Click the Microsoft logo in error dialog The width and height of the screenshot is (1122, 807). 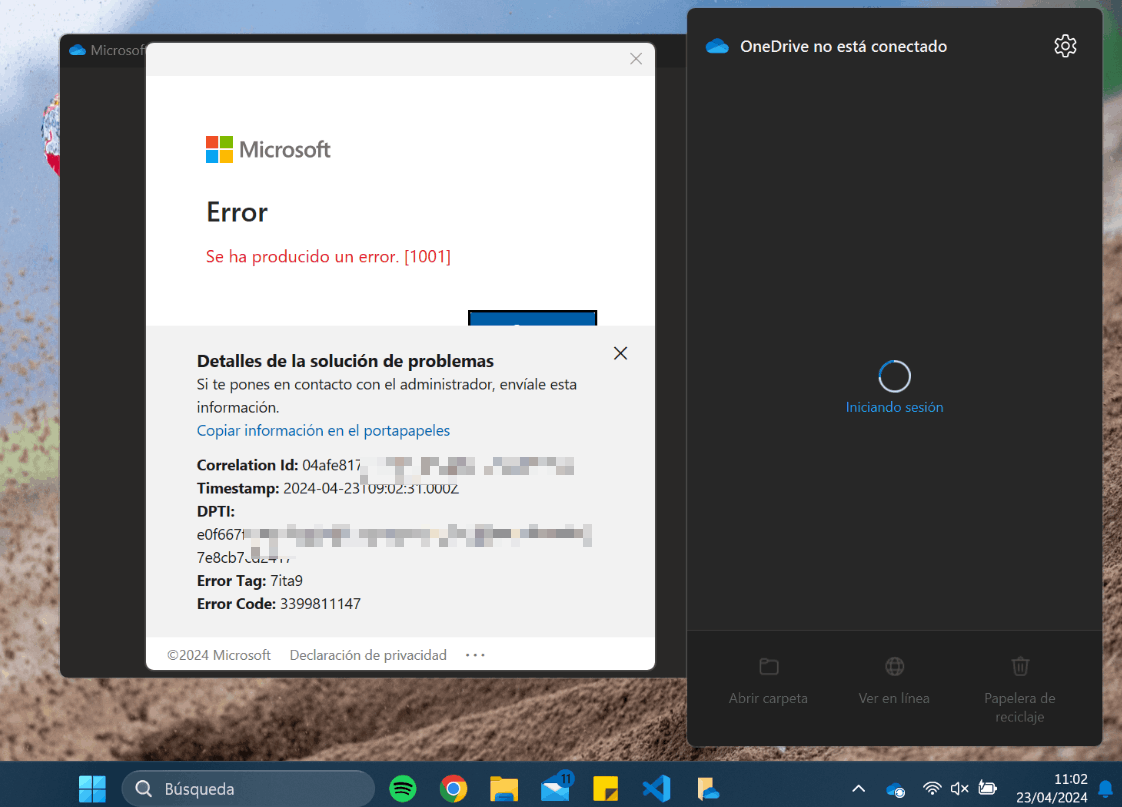click(268, 150)
